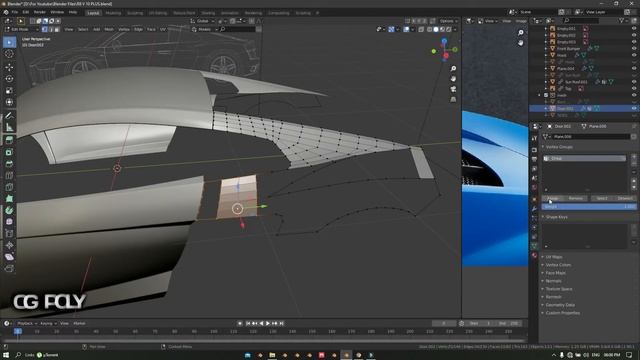
Task: Select the Inset Faces tool
Action: (9, 152)
